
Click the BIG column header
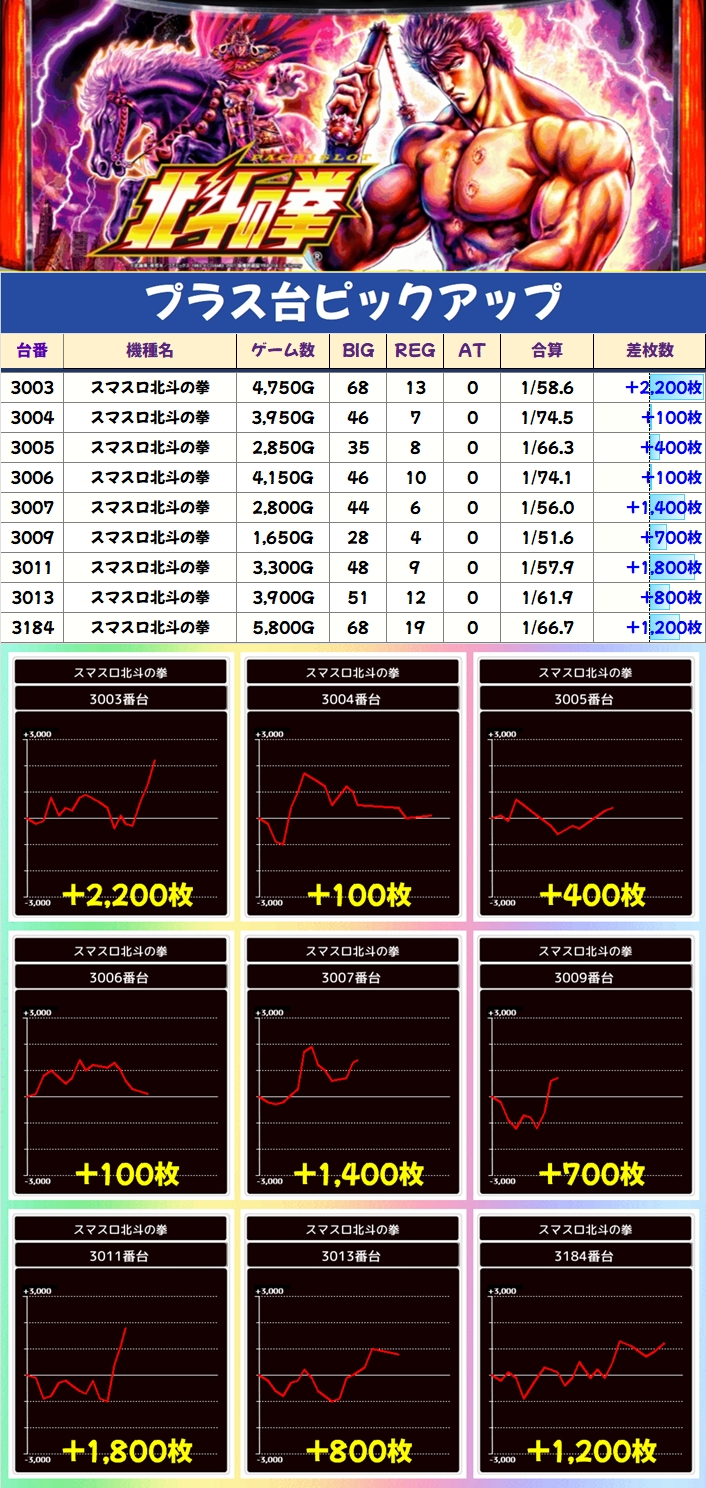point(358,351)
